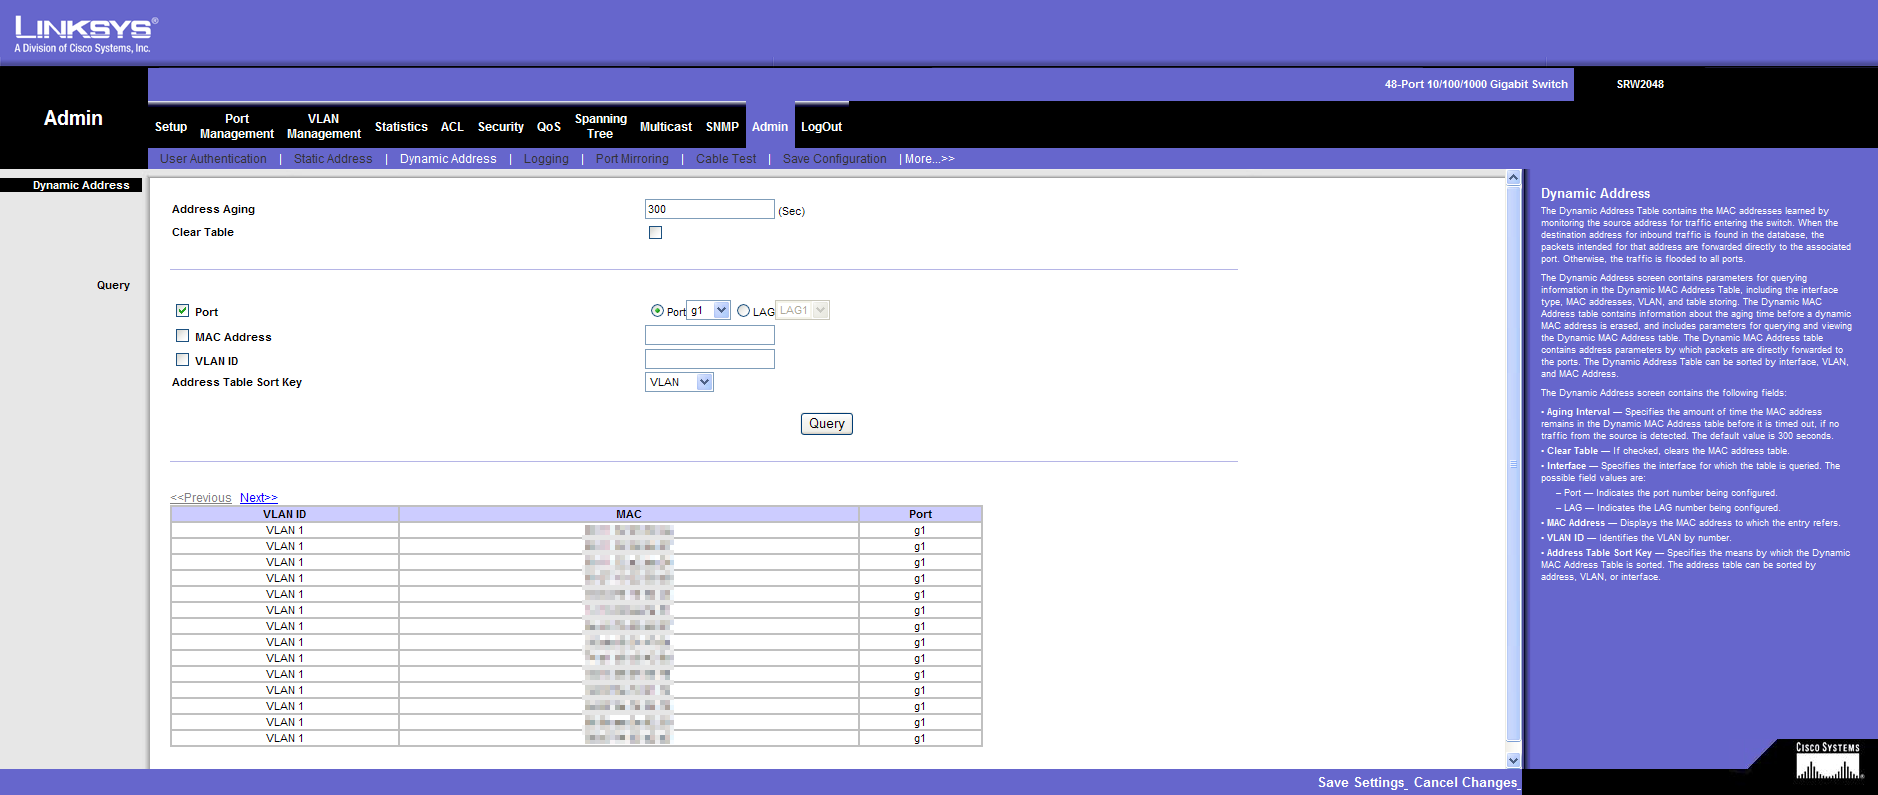Click the Linksys logo

coord(84,34)
